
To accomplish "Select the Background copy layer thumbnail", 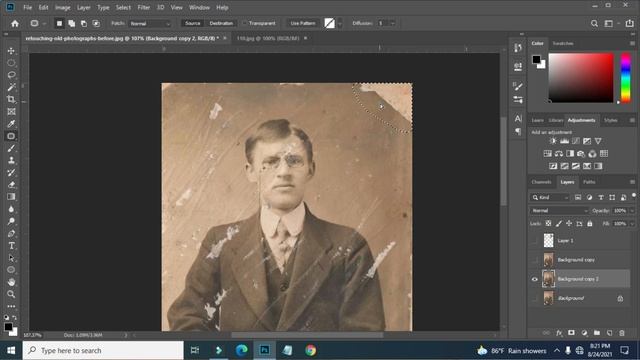I will click(x=548, y=260).
